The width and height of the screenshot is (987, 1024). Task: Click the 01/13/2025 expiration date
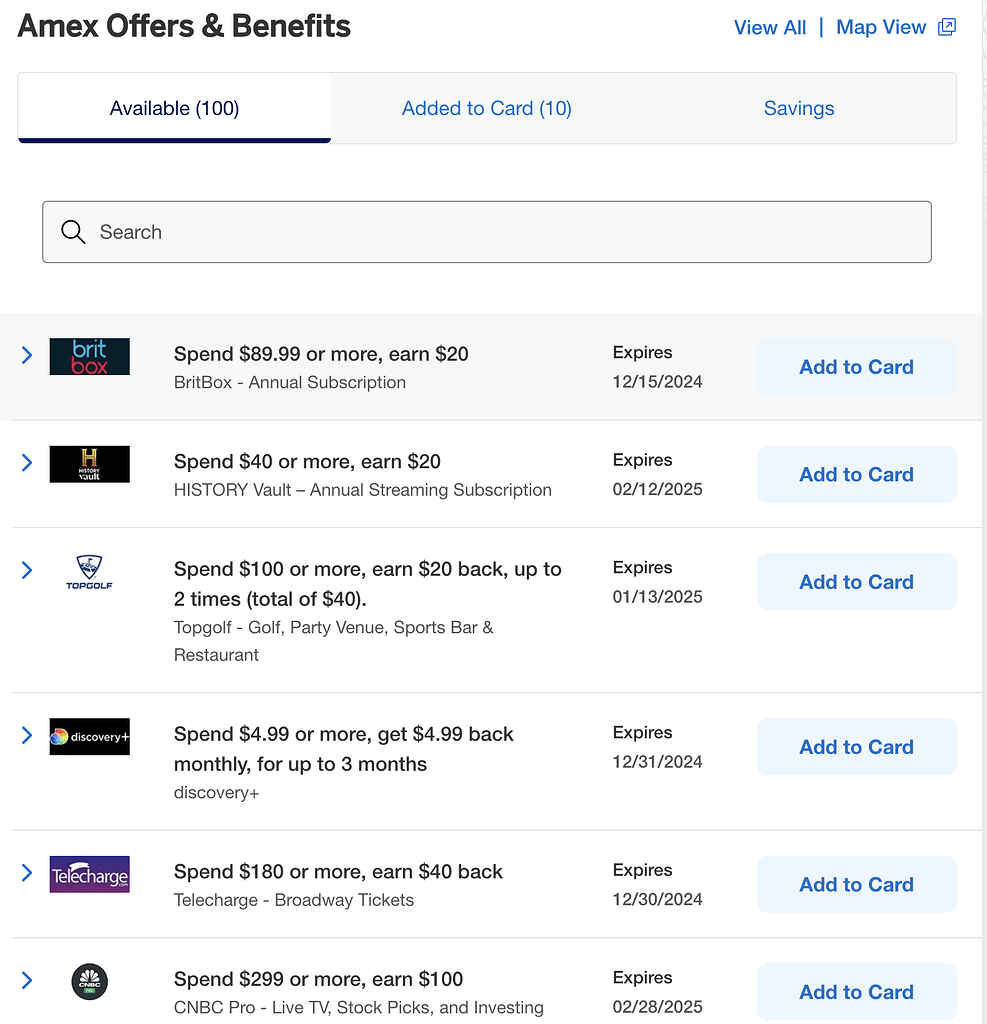coord(657,597)
